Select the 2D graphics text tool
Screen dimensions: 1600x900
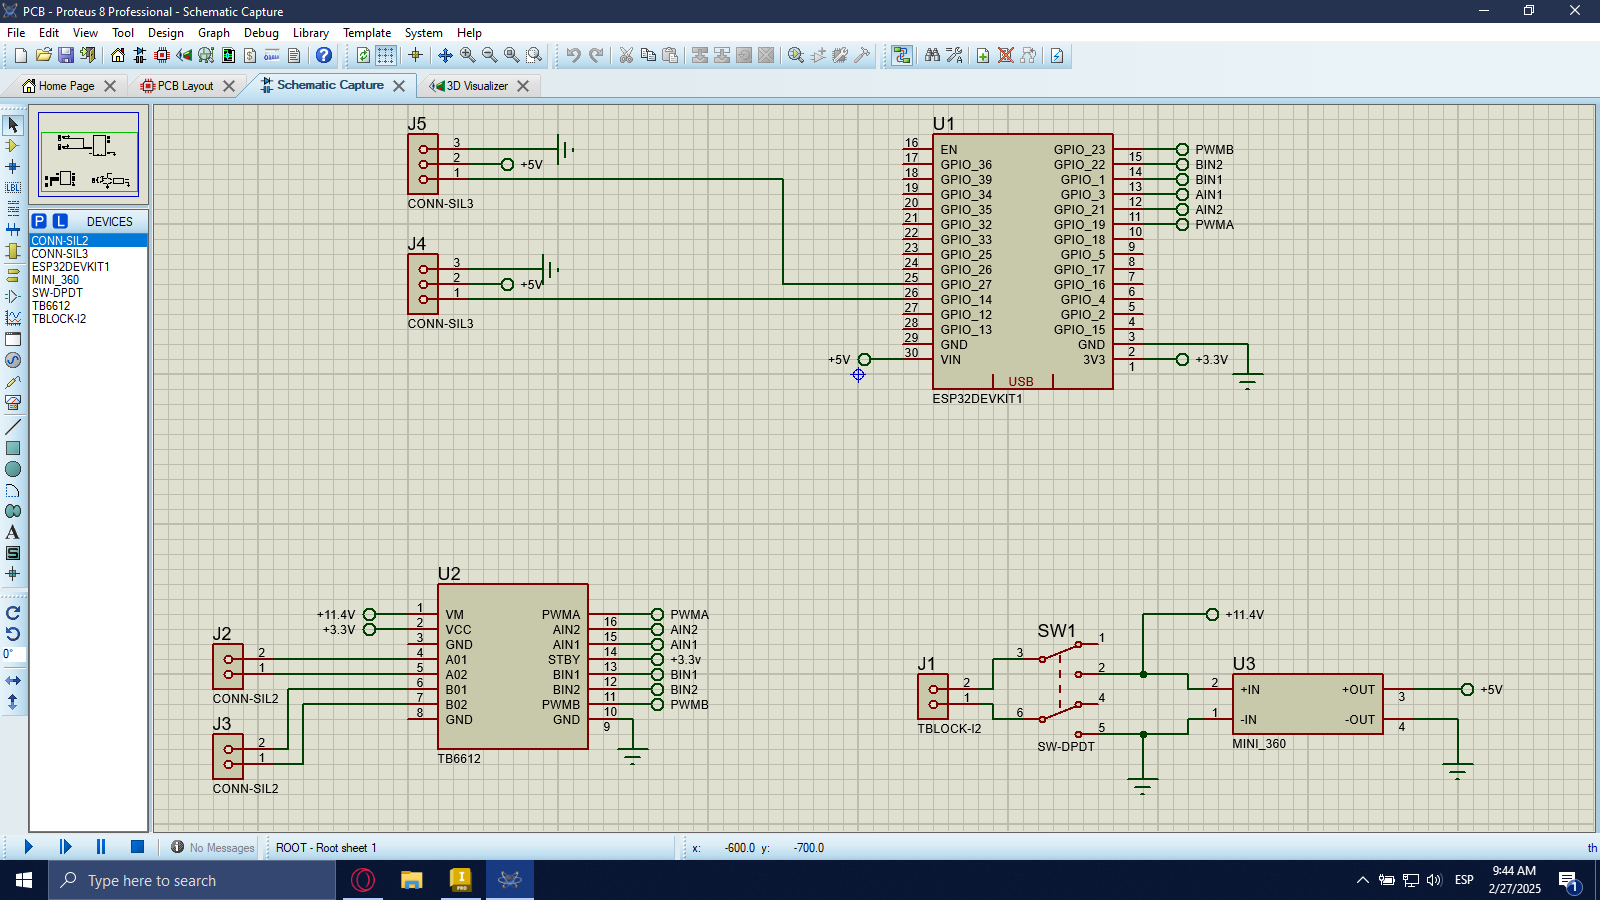tap(13, 532)
